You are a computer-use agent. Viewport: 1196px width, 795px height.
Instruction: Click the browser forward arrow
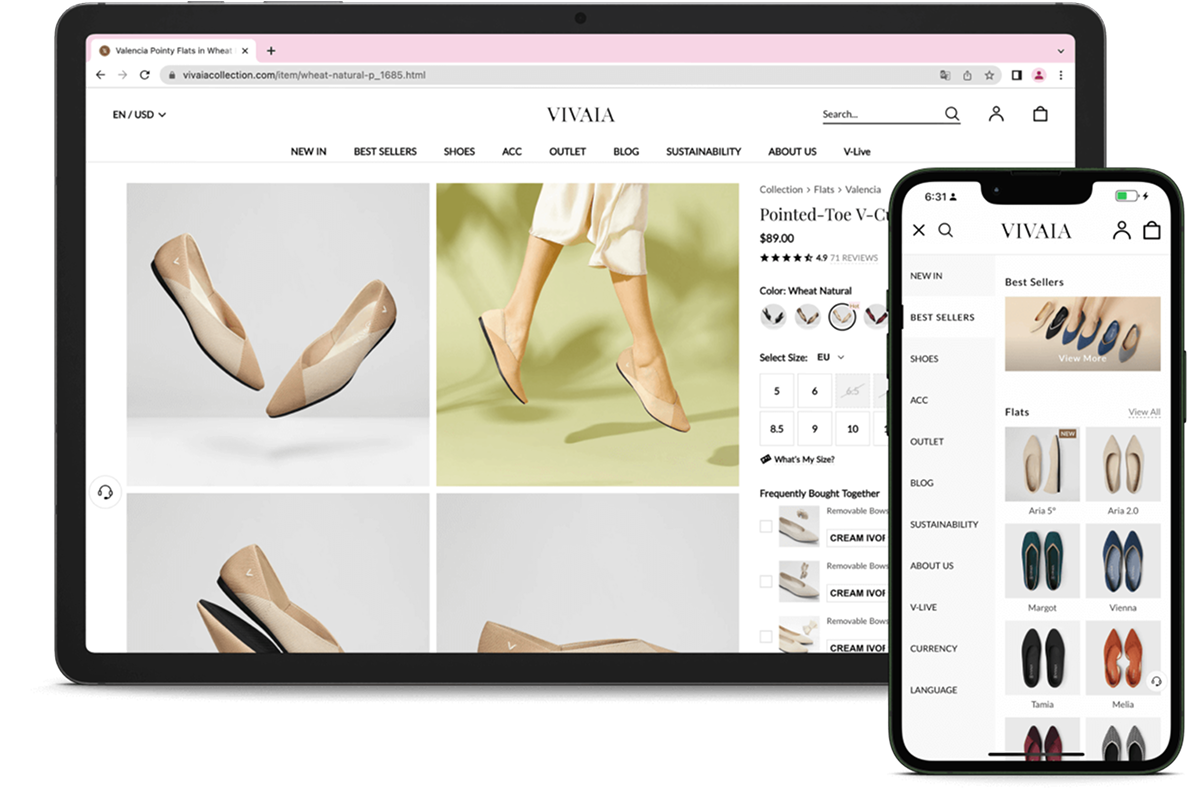click(123, 75)
